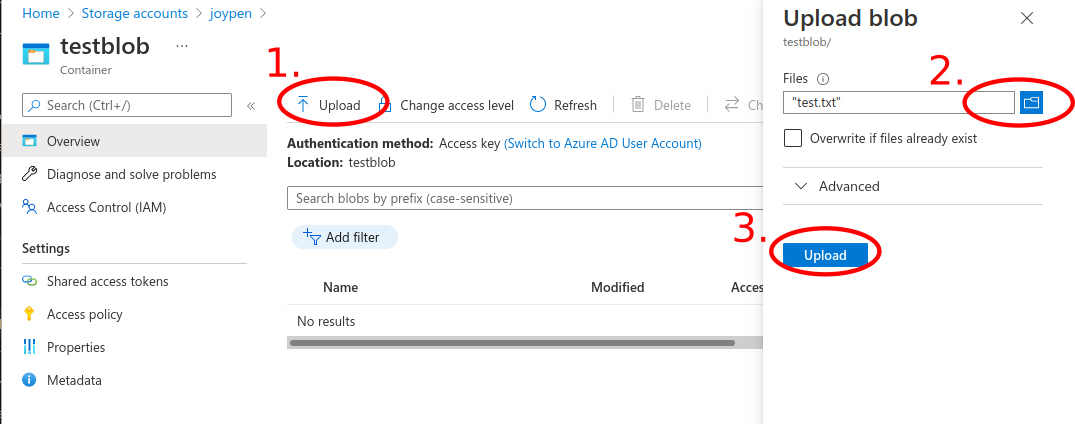Open Overview in sidebar
This screenshot has width=1075, height=424.
pos(134,141)
